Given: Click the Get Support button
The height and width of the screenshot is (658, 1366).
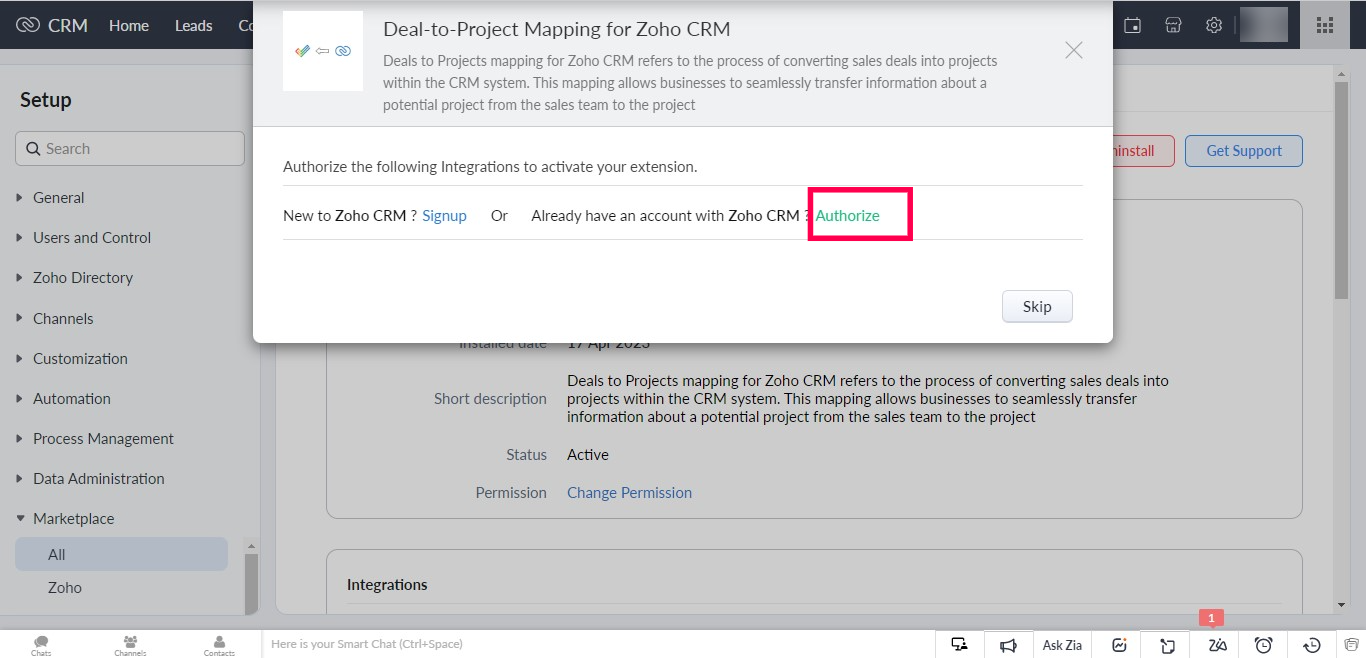Looking at the screenshot, I should click(x=1244, y=151).
